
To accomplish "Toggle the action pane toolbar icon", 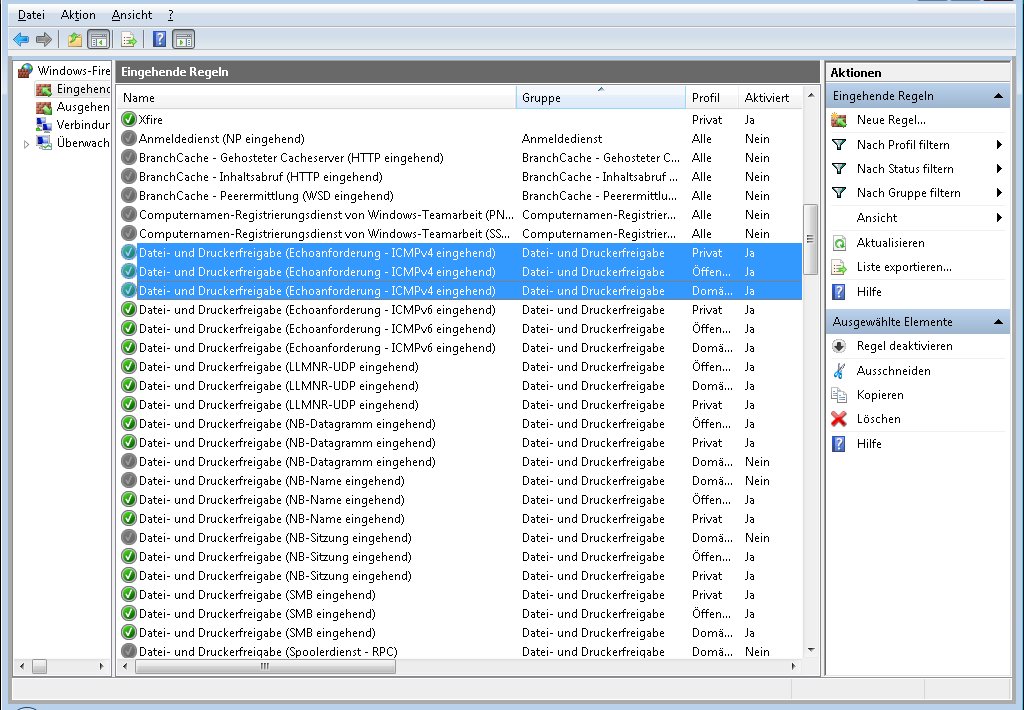I will [183, 40].
